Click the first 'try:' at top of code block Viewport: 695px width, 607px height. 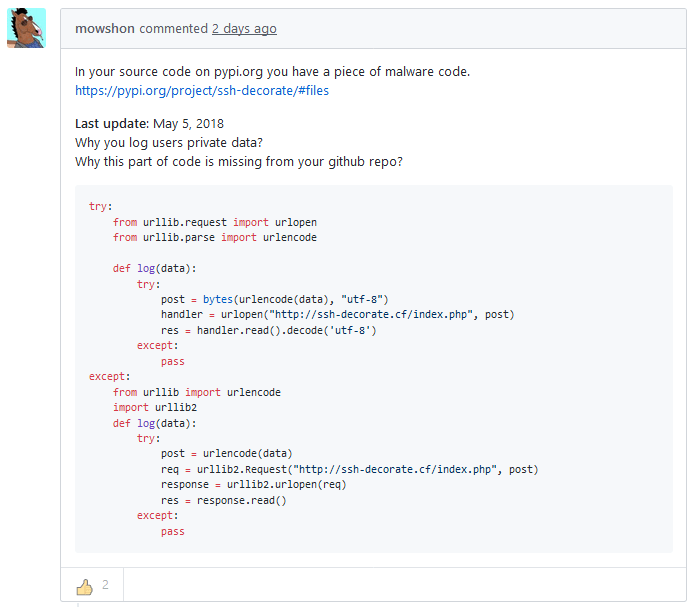101,207
